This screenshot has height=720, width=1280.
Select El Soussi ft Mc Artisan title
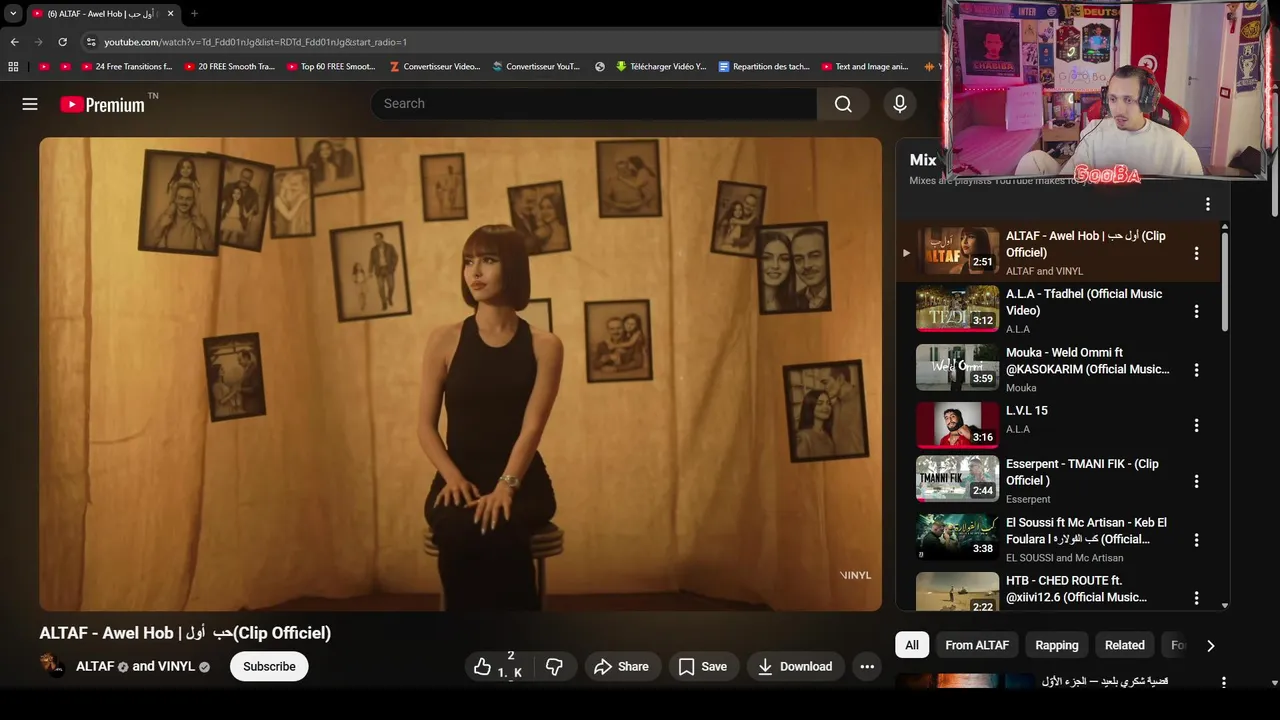(x=1086, y=531)
